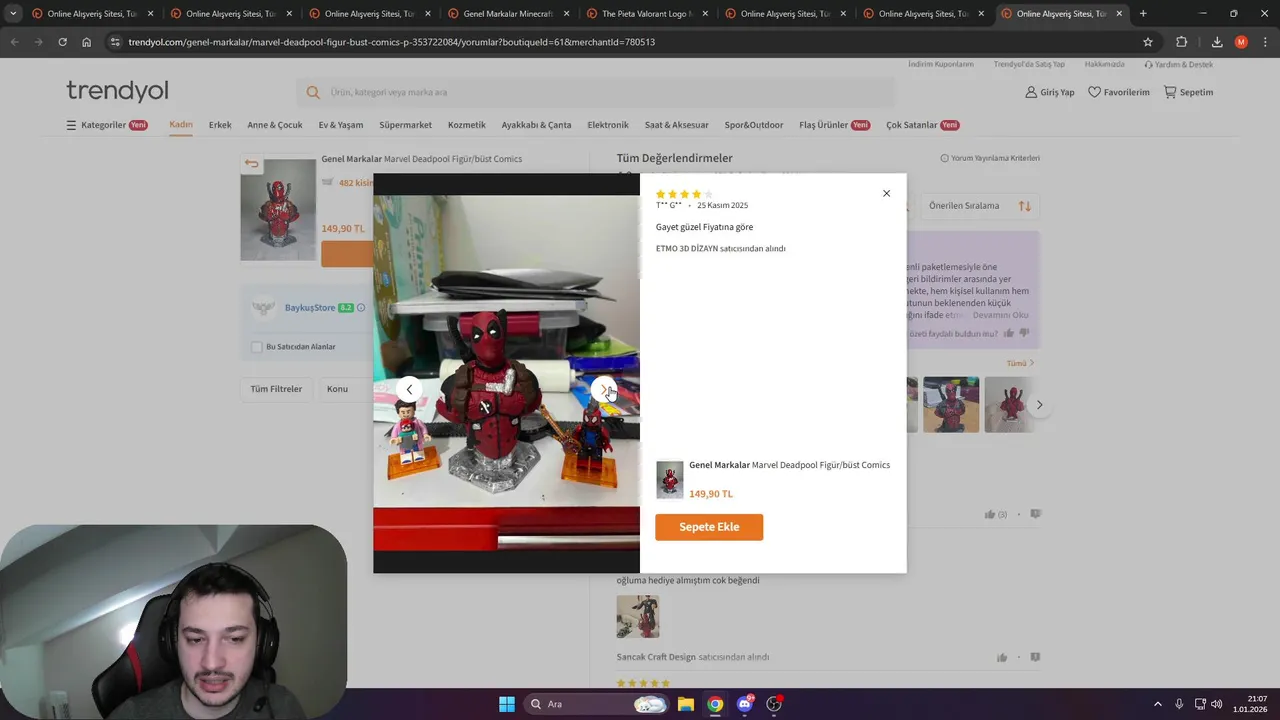This screenshot has height=720, width=1280.
Task: Like the Sancak Craft Design review
Action: (x=1001, y=657)
